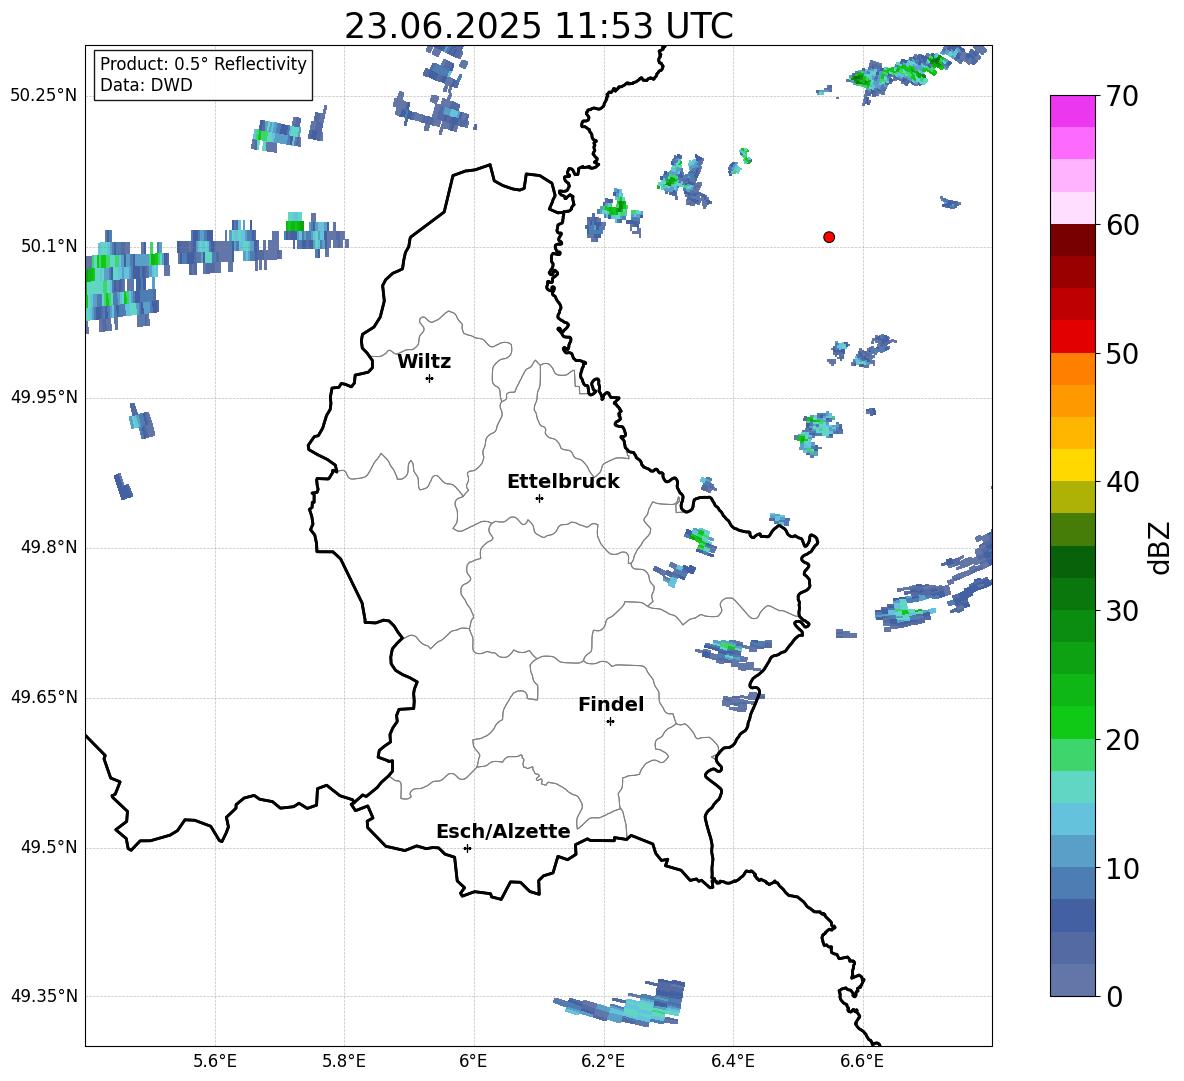The height and width of the screenshot is (1081, 1184).
Task: Click the title 23.06.2025 11:53 UTC
Action: tap(538, 27)
